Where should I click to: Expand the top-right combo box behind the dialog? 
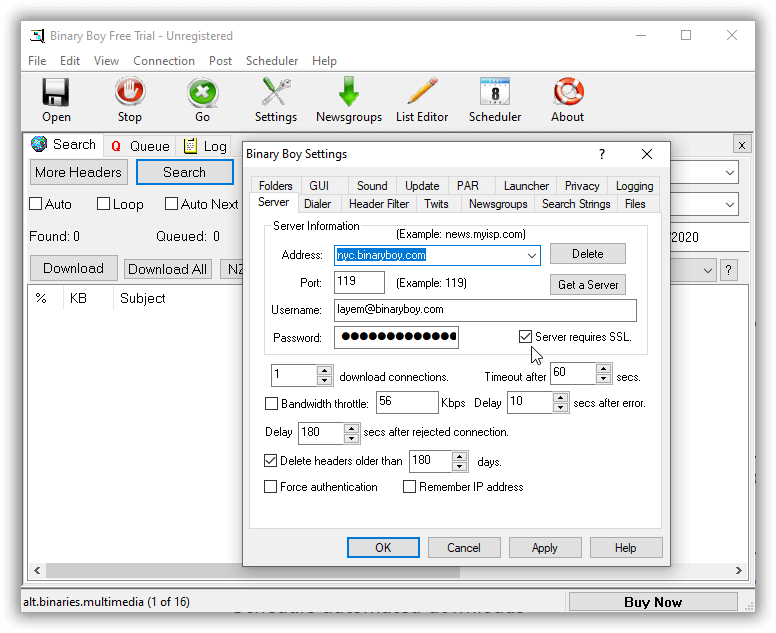(x=729, y=173)
